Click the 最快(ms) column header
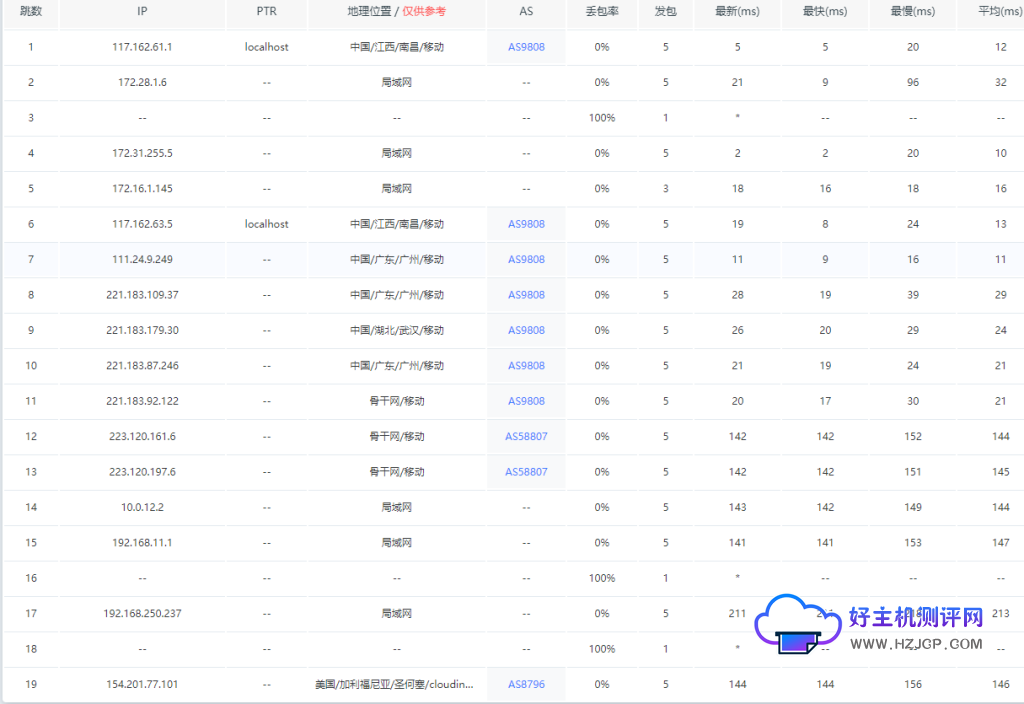This screenshot has width=1024, height=704. point(825,12)
